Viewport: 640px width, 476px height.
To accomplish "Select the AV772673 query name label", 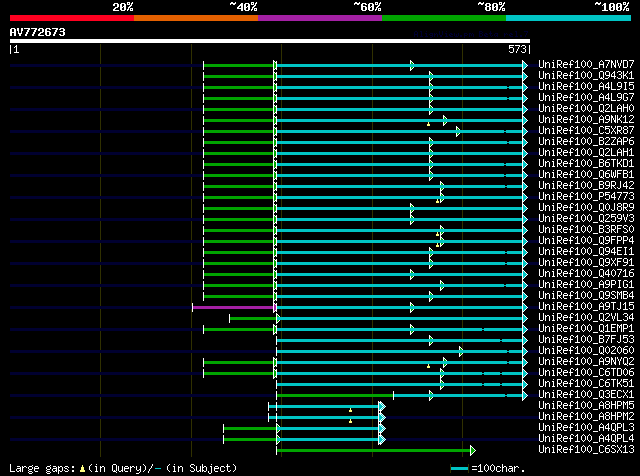I will point(38,32).
